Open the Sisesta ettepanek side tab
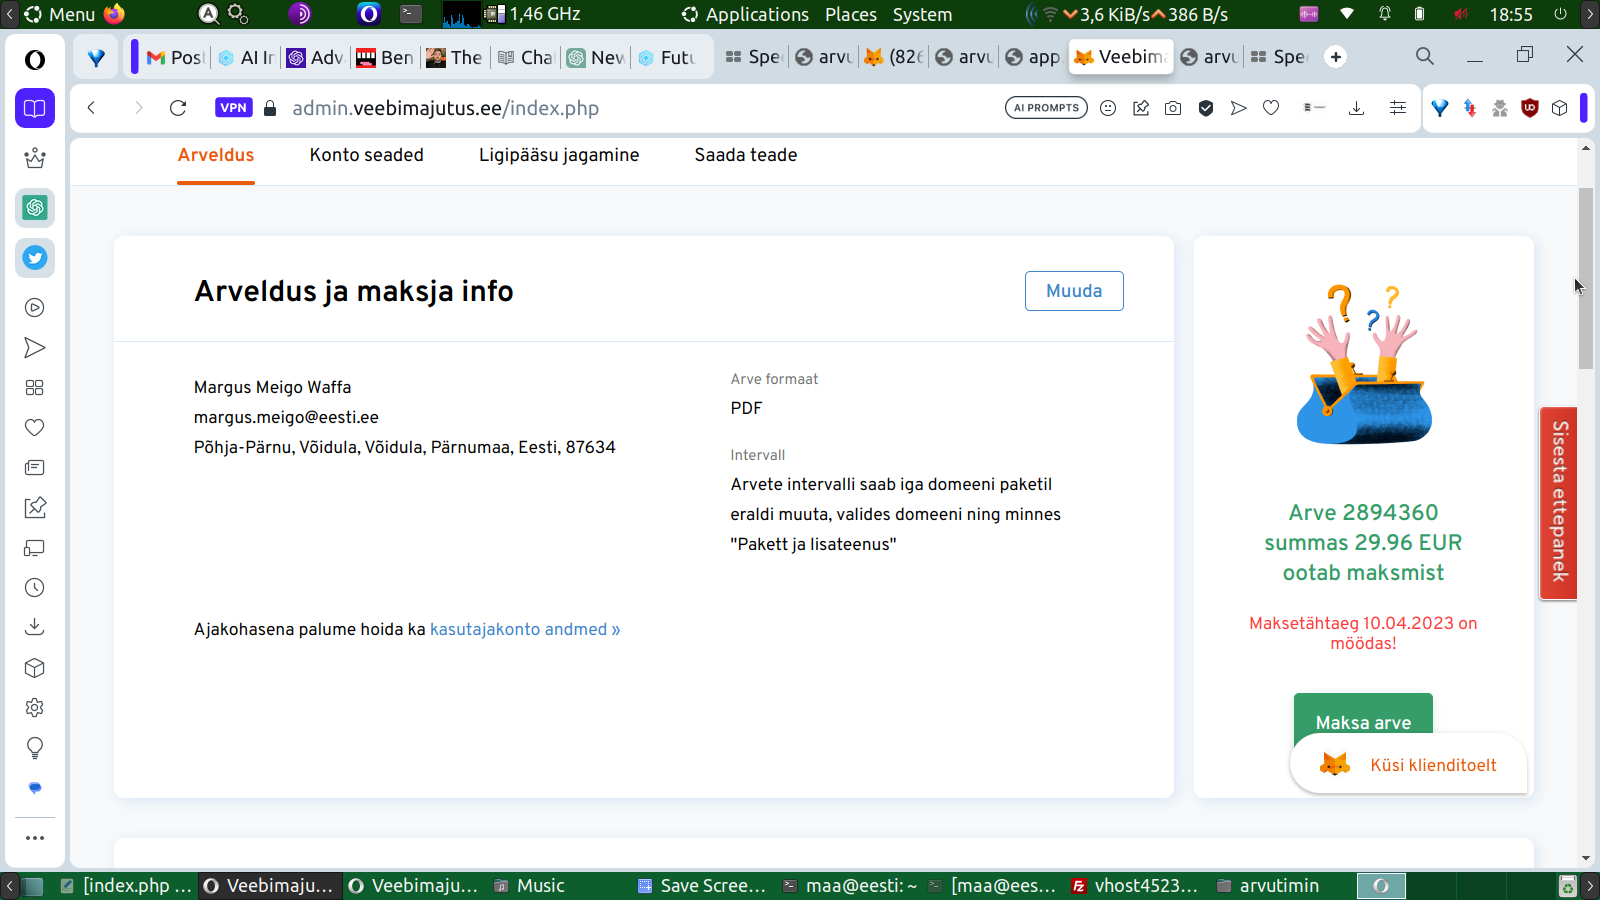The image size is (1600, 900). (1559, 502)
